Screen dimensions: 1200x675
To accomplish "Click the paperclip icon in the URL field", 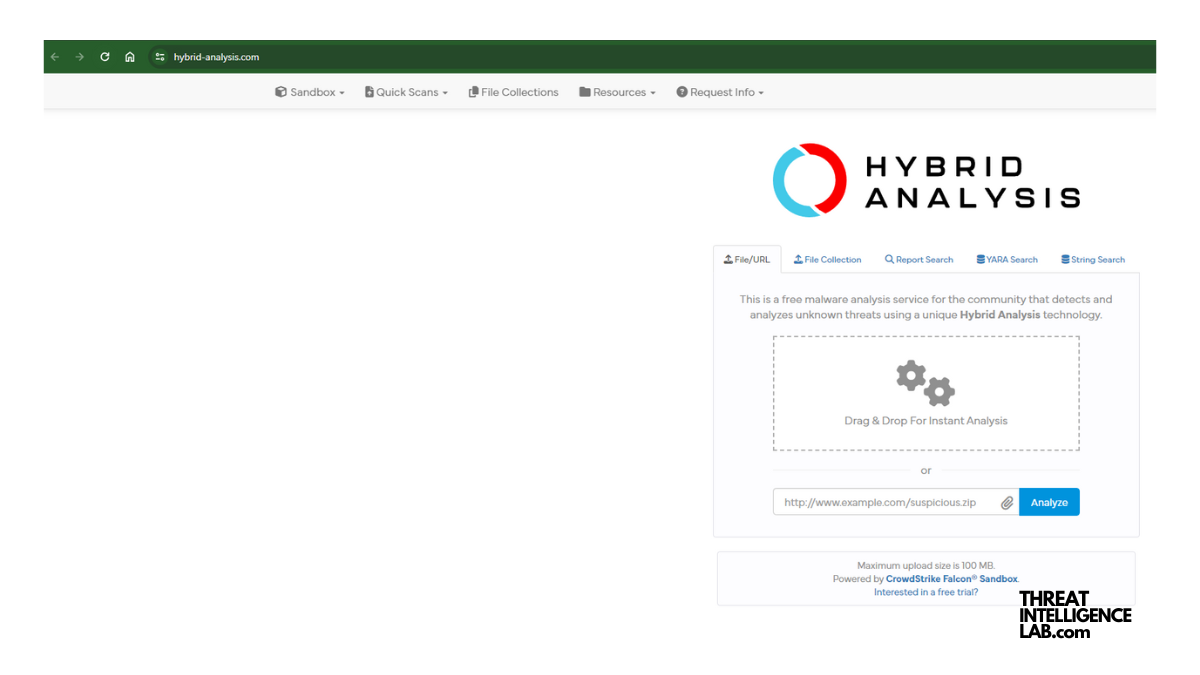I will 1007,502.
